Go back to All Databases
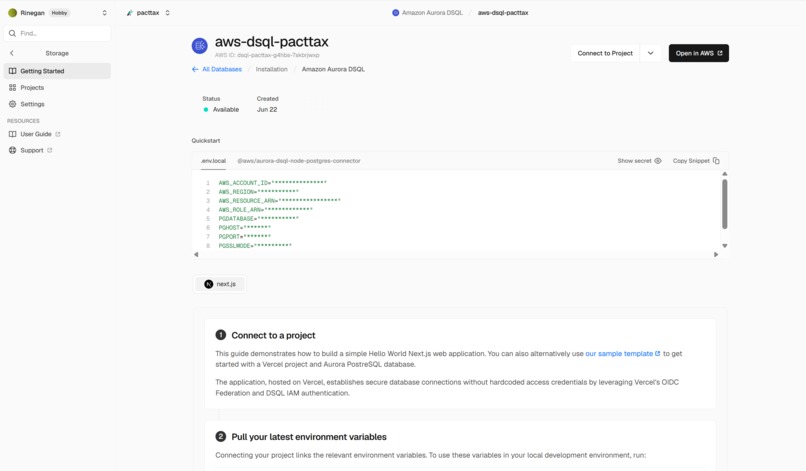The height and width of the screenshot is (471, 806). point(222,69)
